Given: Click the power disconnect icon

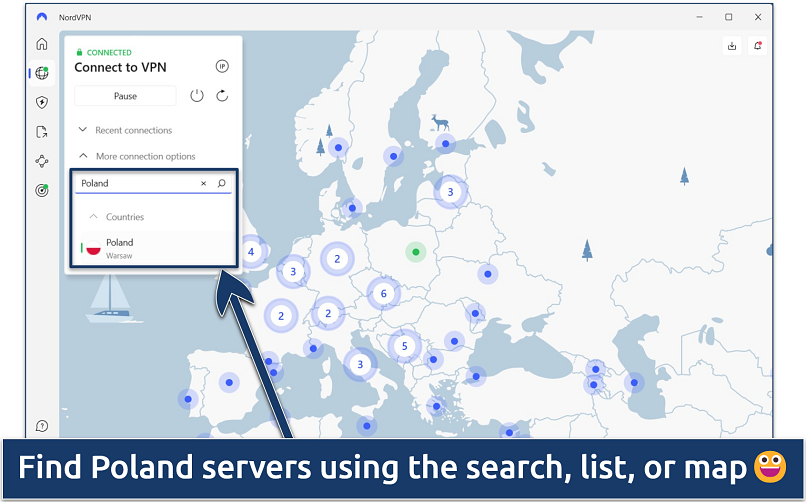Looking at the screenshot, I should [x=197, y=96].
